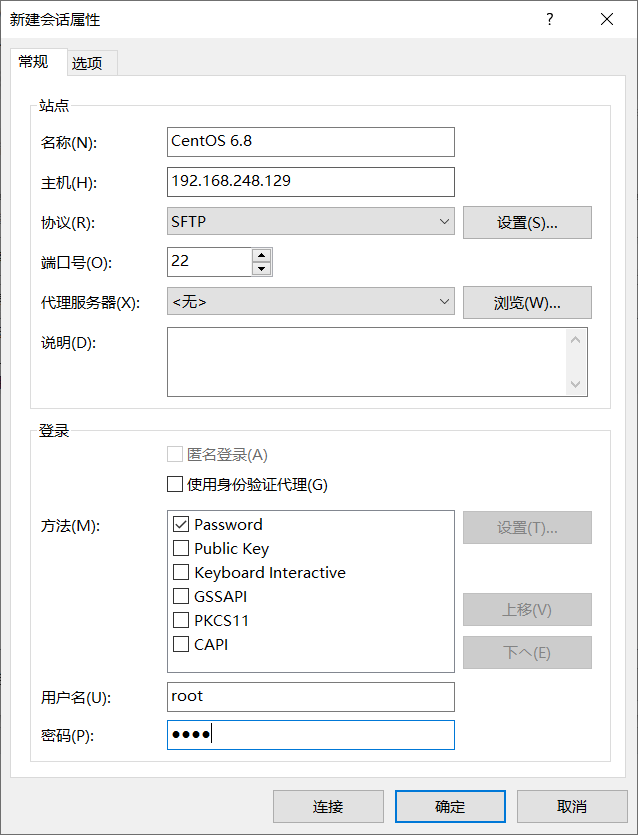Click description box scroll up arrow
The height and width of the screenshot is (835, 638).
(576, 340)
